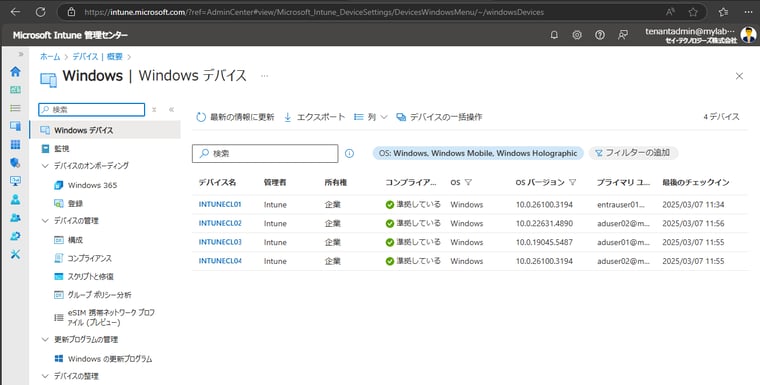Open OS column filter funnel
The image size is (760, 385).
(x=468, y=183)
